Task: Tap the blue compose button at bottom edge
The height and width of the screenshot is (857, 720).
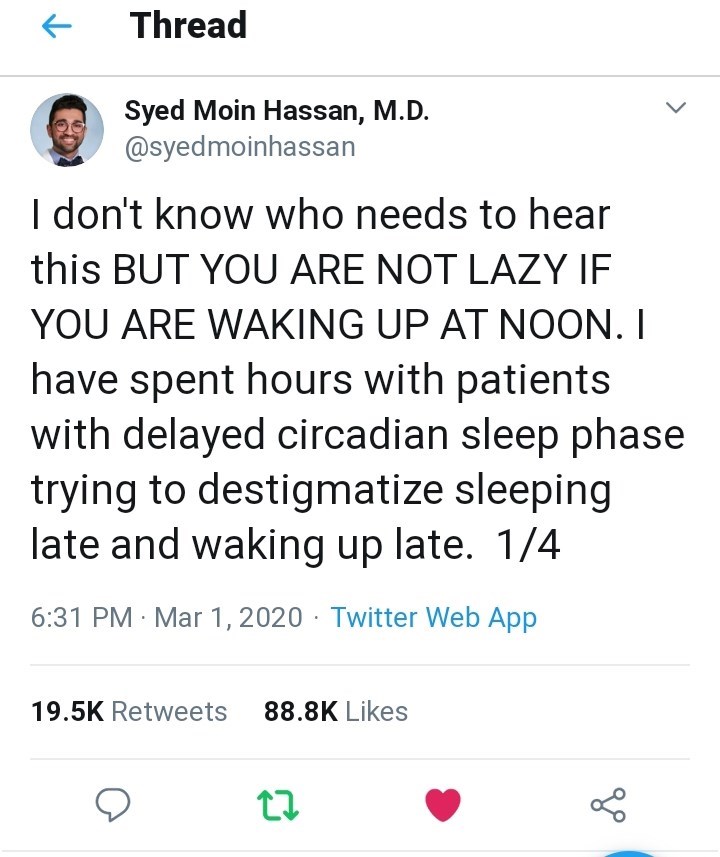Action: point(628,852)
